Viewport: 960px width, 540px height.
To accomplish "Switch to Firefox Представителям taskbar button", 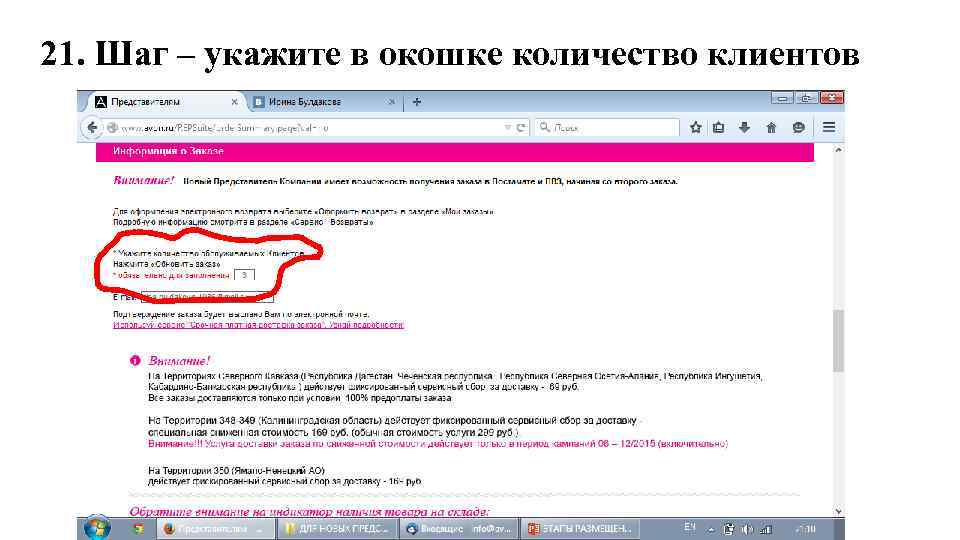I will 214,528.
